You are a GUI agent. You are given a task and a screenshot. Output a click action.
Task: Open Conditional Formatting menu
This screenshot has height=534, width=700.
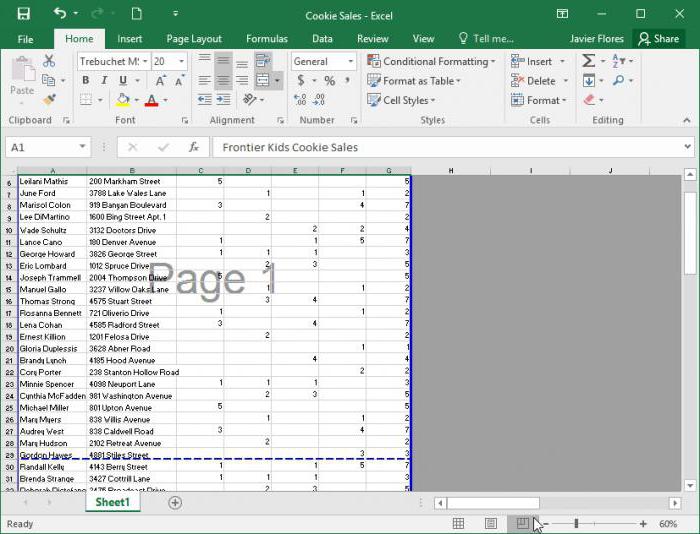coord(431,61)
